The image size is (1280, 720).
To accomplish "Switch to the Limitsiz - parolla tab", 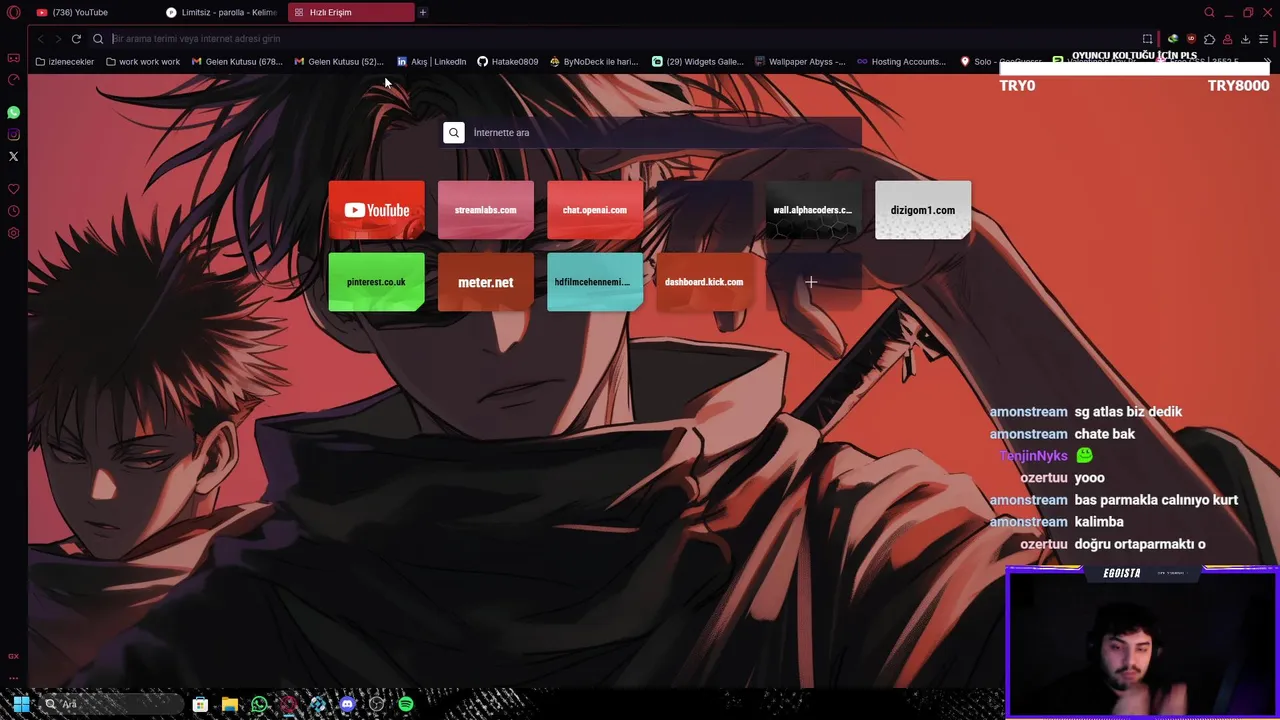I will 222,12.
